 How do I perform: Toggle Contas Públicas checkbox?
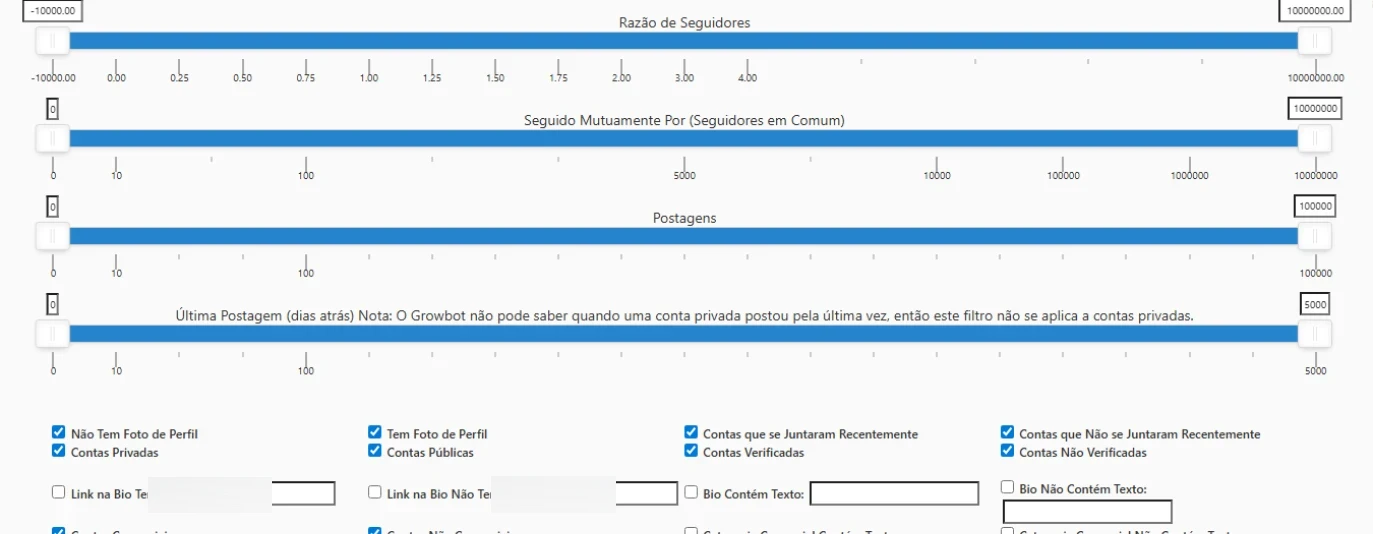[375, 451]
